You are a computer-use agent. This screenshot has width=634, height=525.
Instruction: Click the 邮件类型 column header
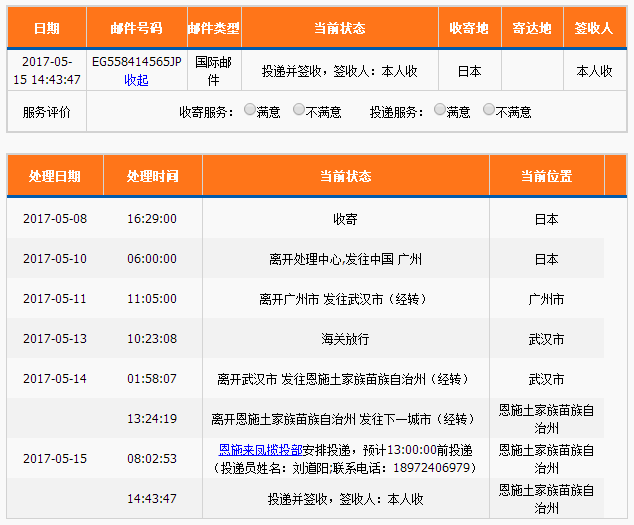214,28
